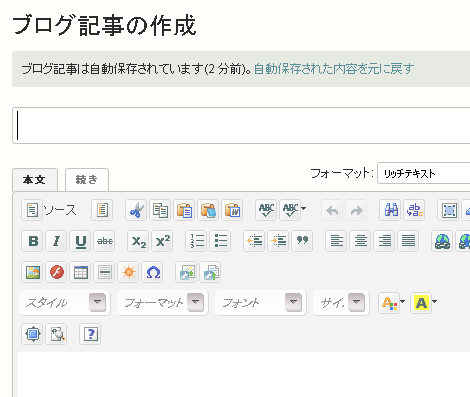Maximize editor icon in bottom row
Image resolution: width=470 pixels, height=397 pixels.
pyautogui.click(x=32, y=334)
